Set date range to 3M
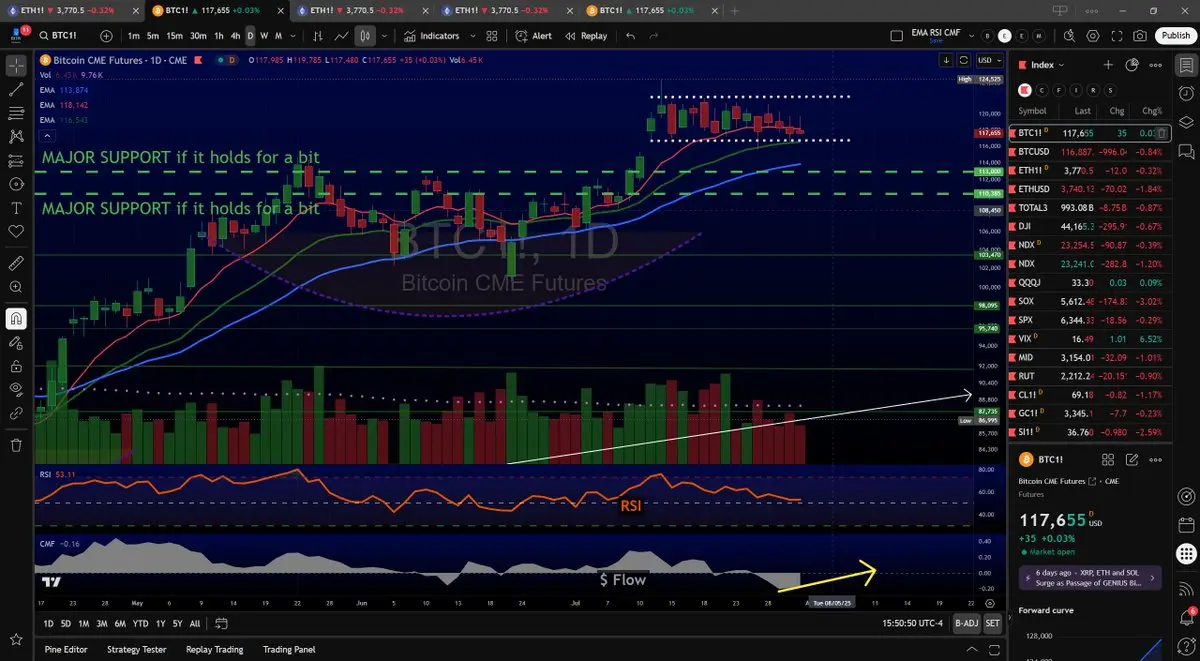Image resolution: width=1200 pixels, height=661 pixels. coord(102,623)
